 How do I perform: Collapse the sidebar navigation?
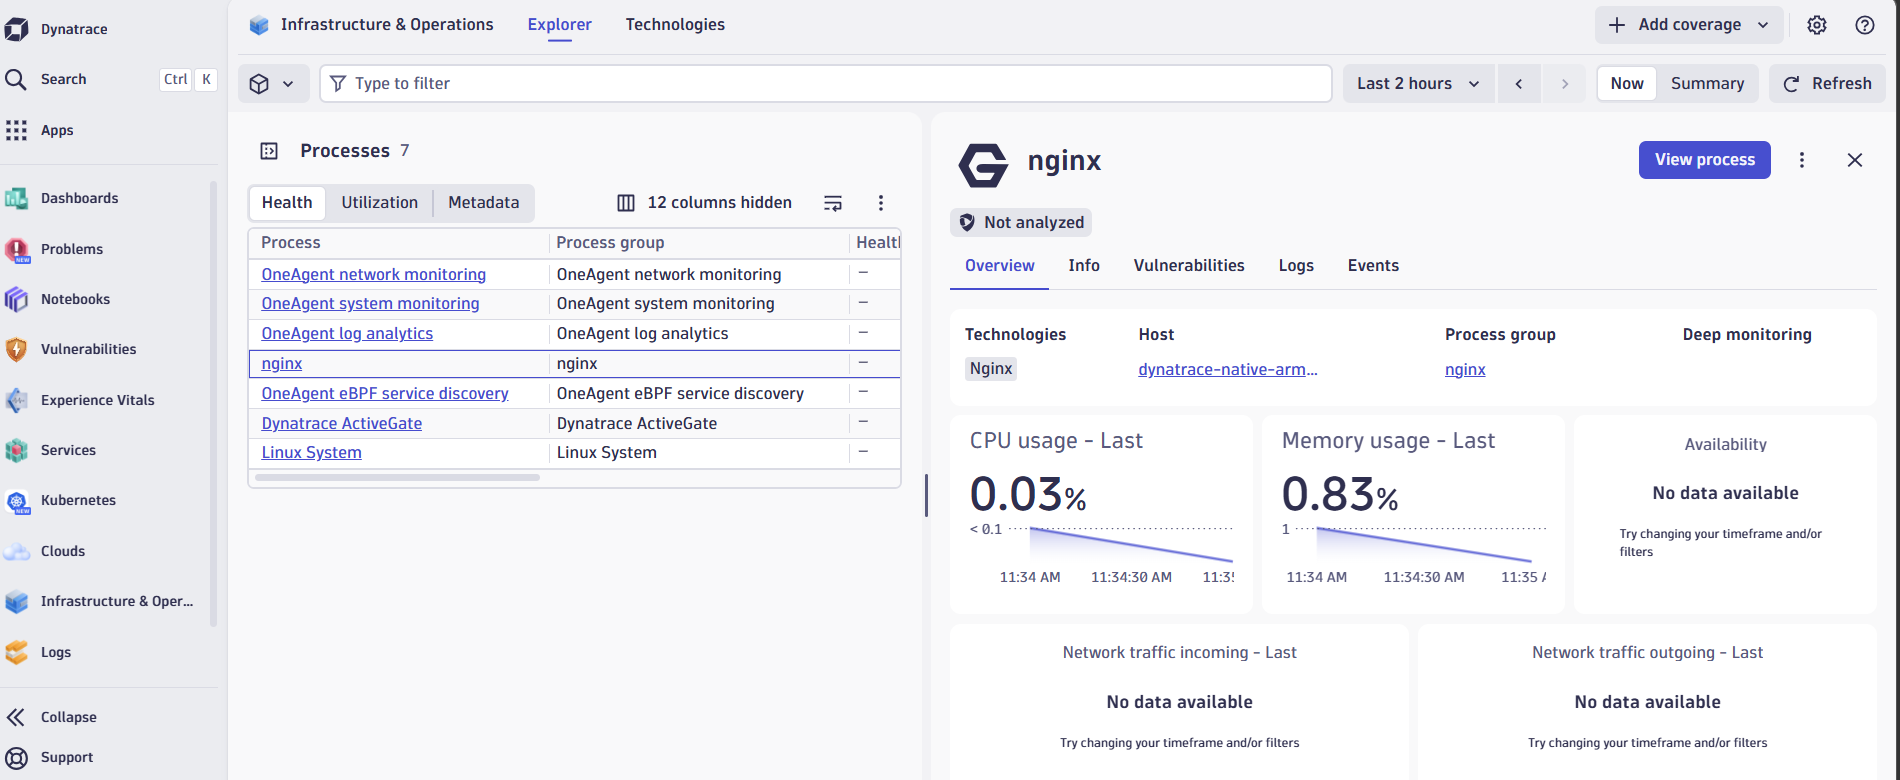(x=68, y=717)
